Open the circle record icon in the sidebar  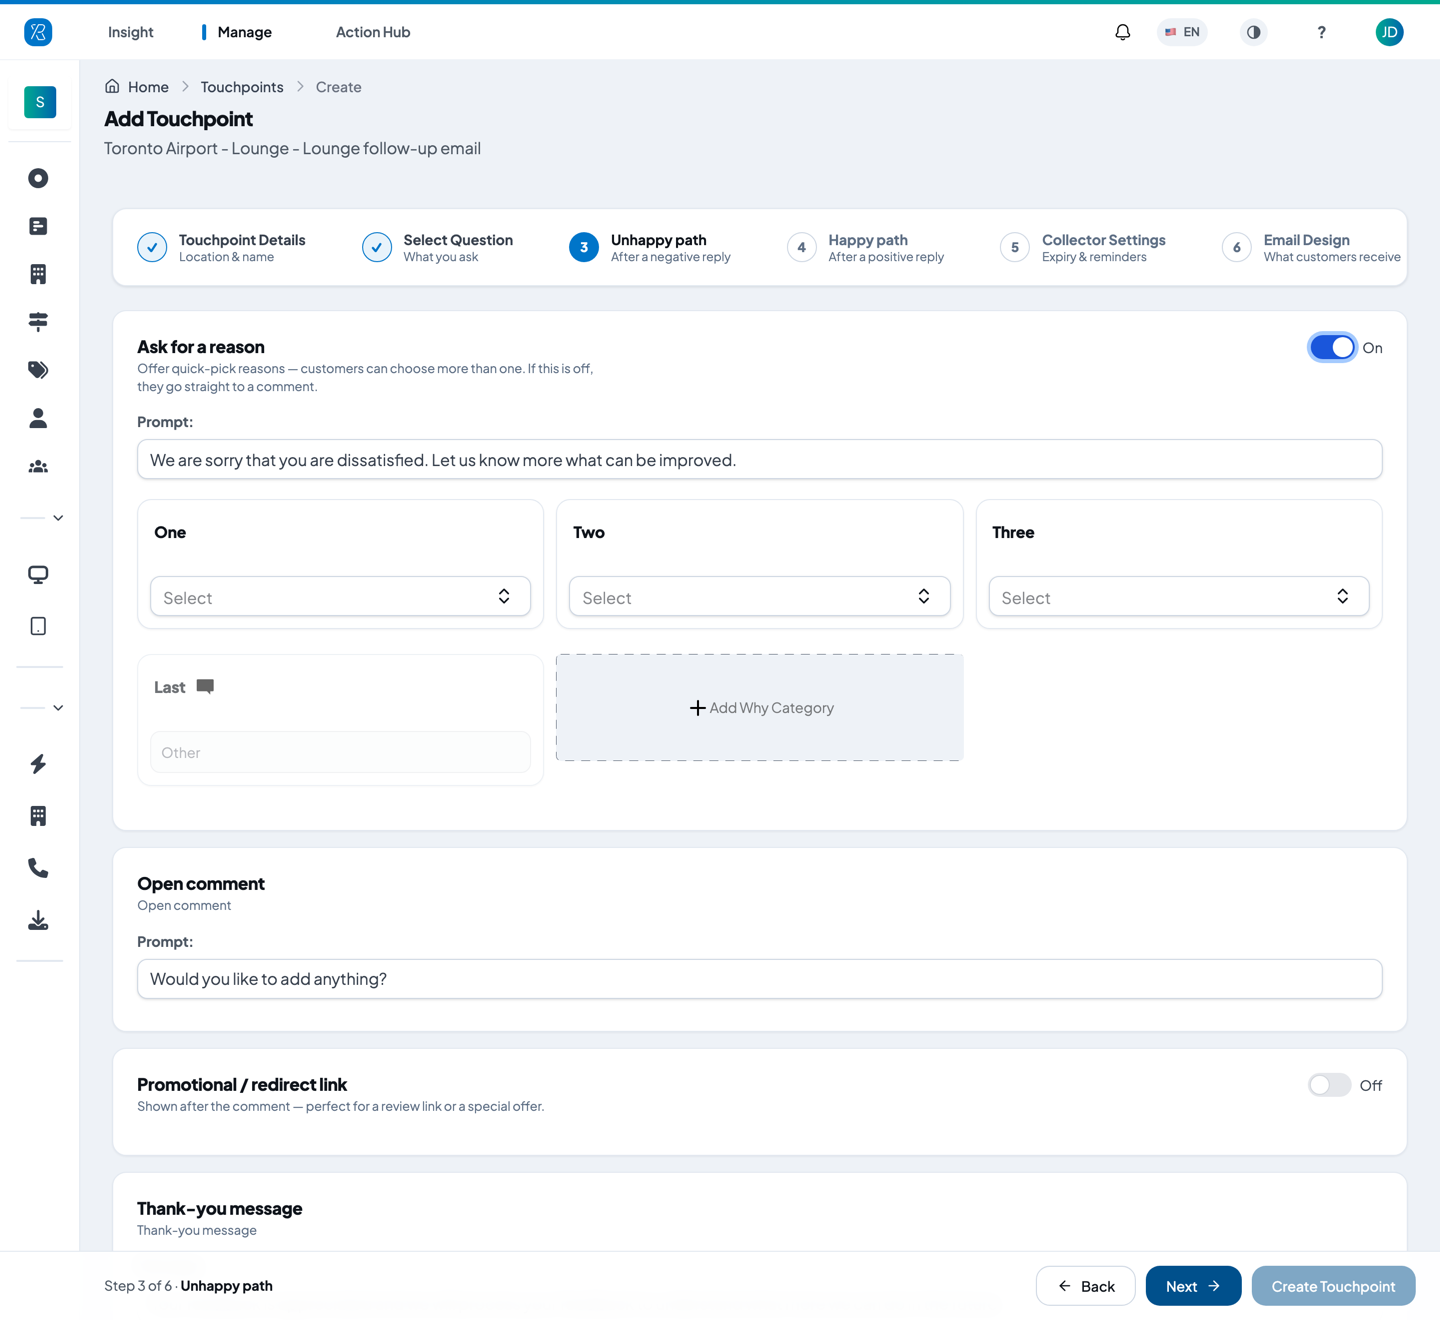(x=38, y=178)
